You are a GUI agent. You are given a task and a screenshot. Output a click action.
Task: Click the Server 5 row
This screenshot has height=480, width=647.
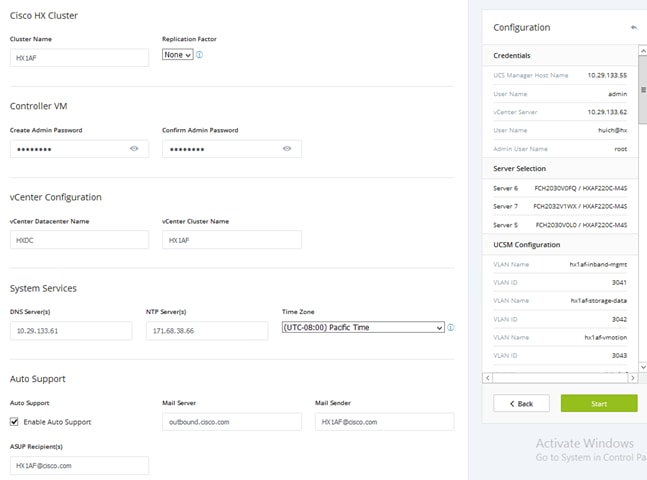[560, 225]
